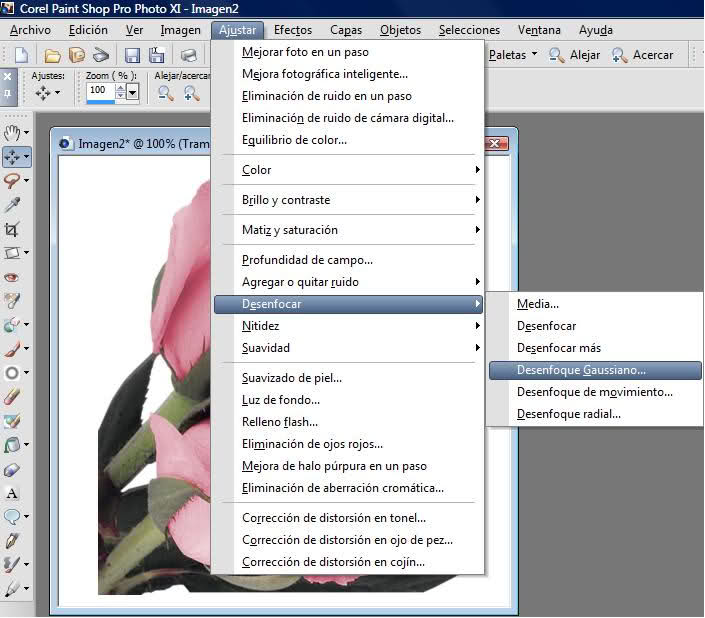
Task: Pin the tool options palette
Action: coord(7,94)
